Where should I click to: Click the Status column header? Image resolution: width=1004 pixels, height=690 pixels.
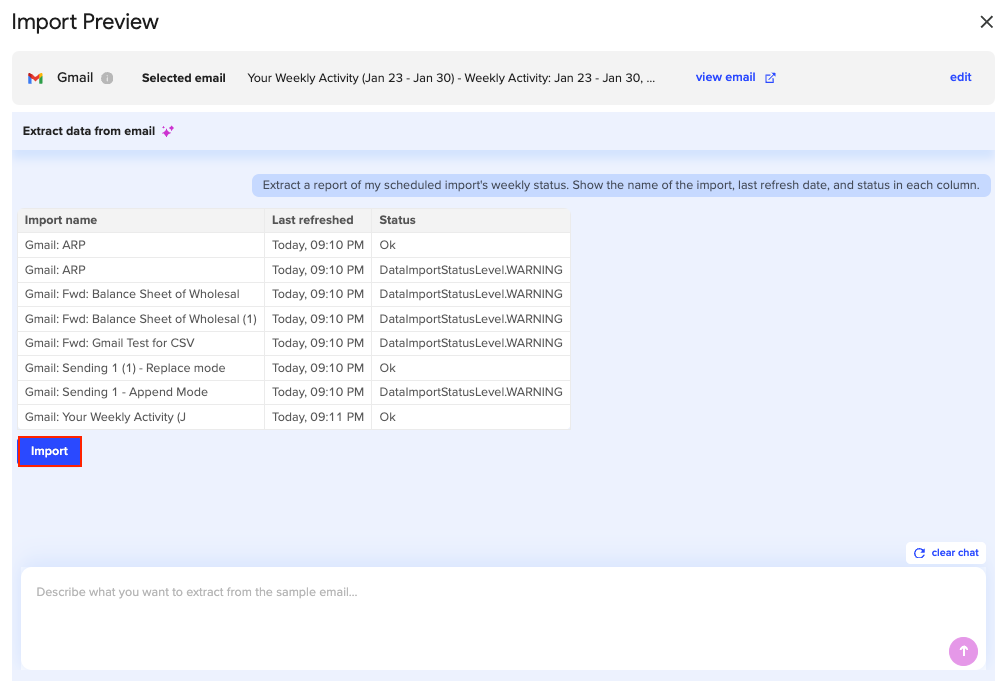click(x=398, y=220)
